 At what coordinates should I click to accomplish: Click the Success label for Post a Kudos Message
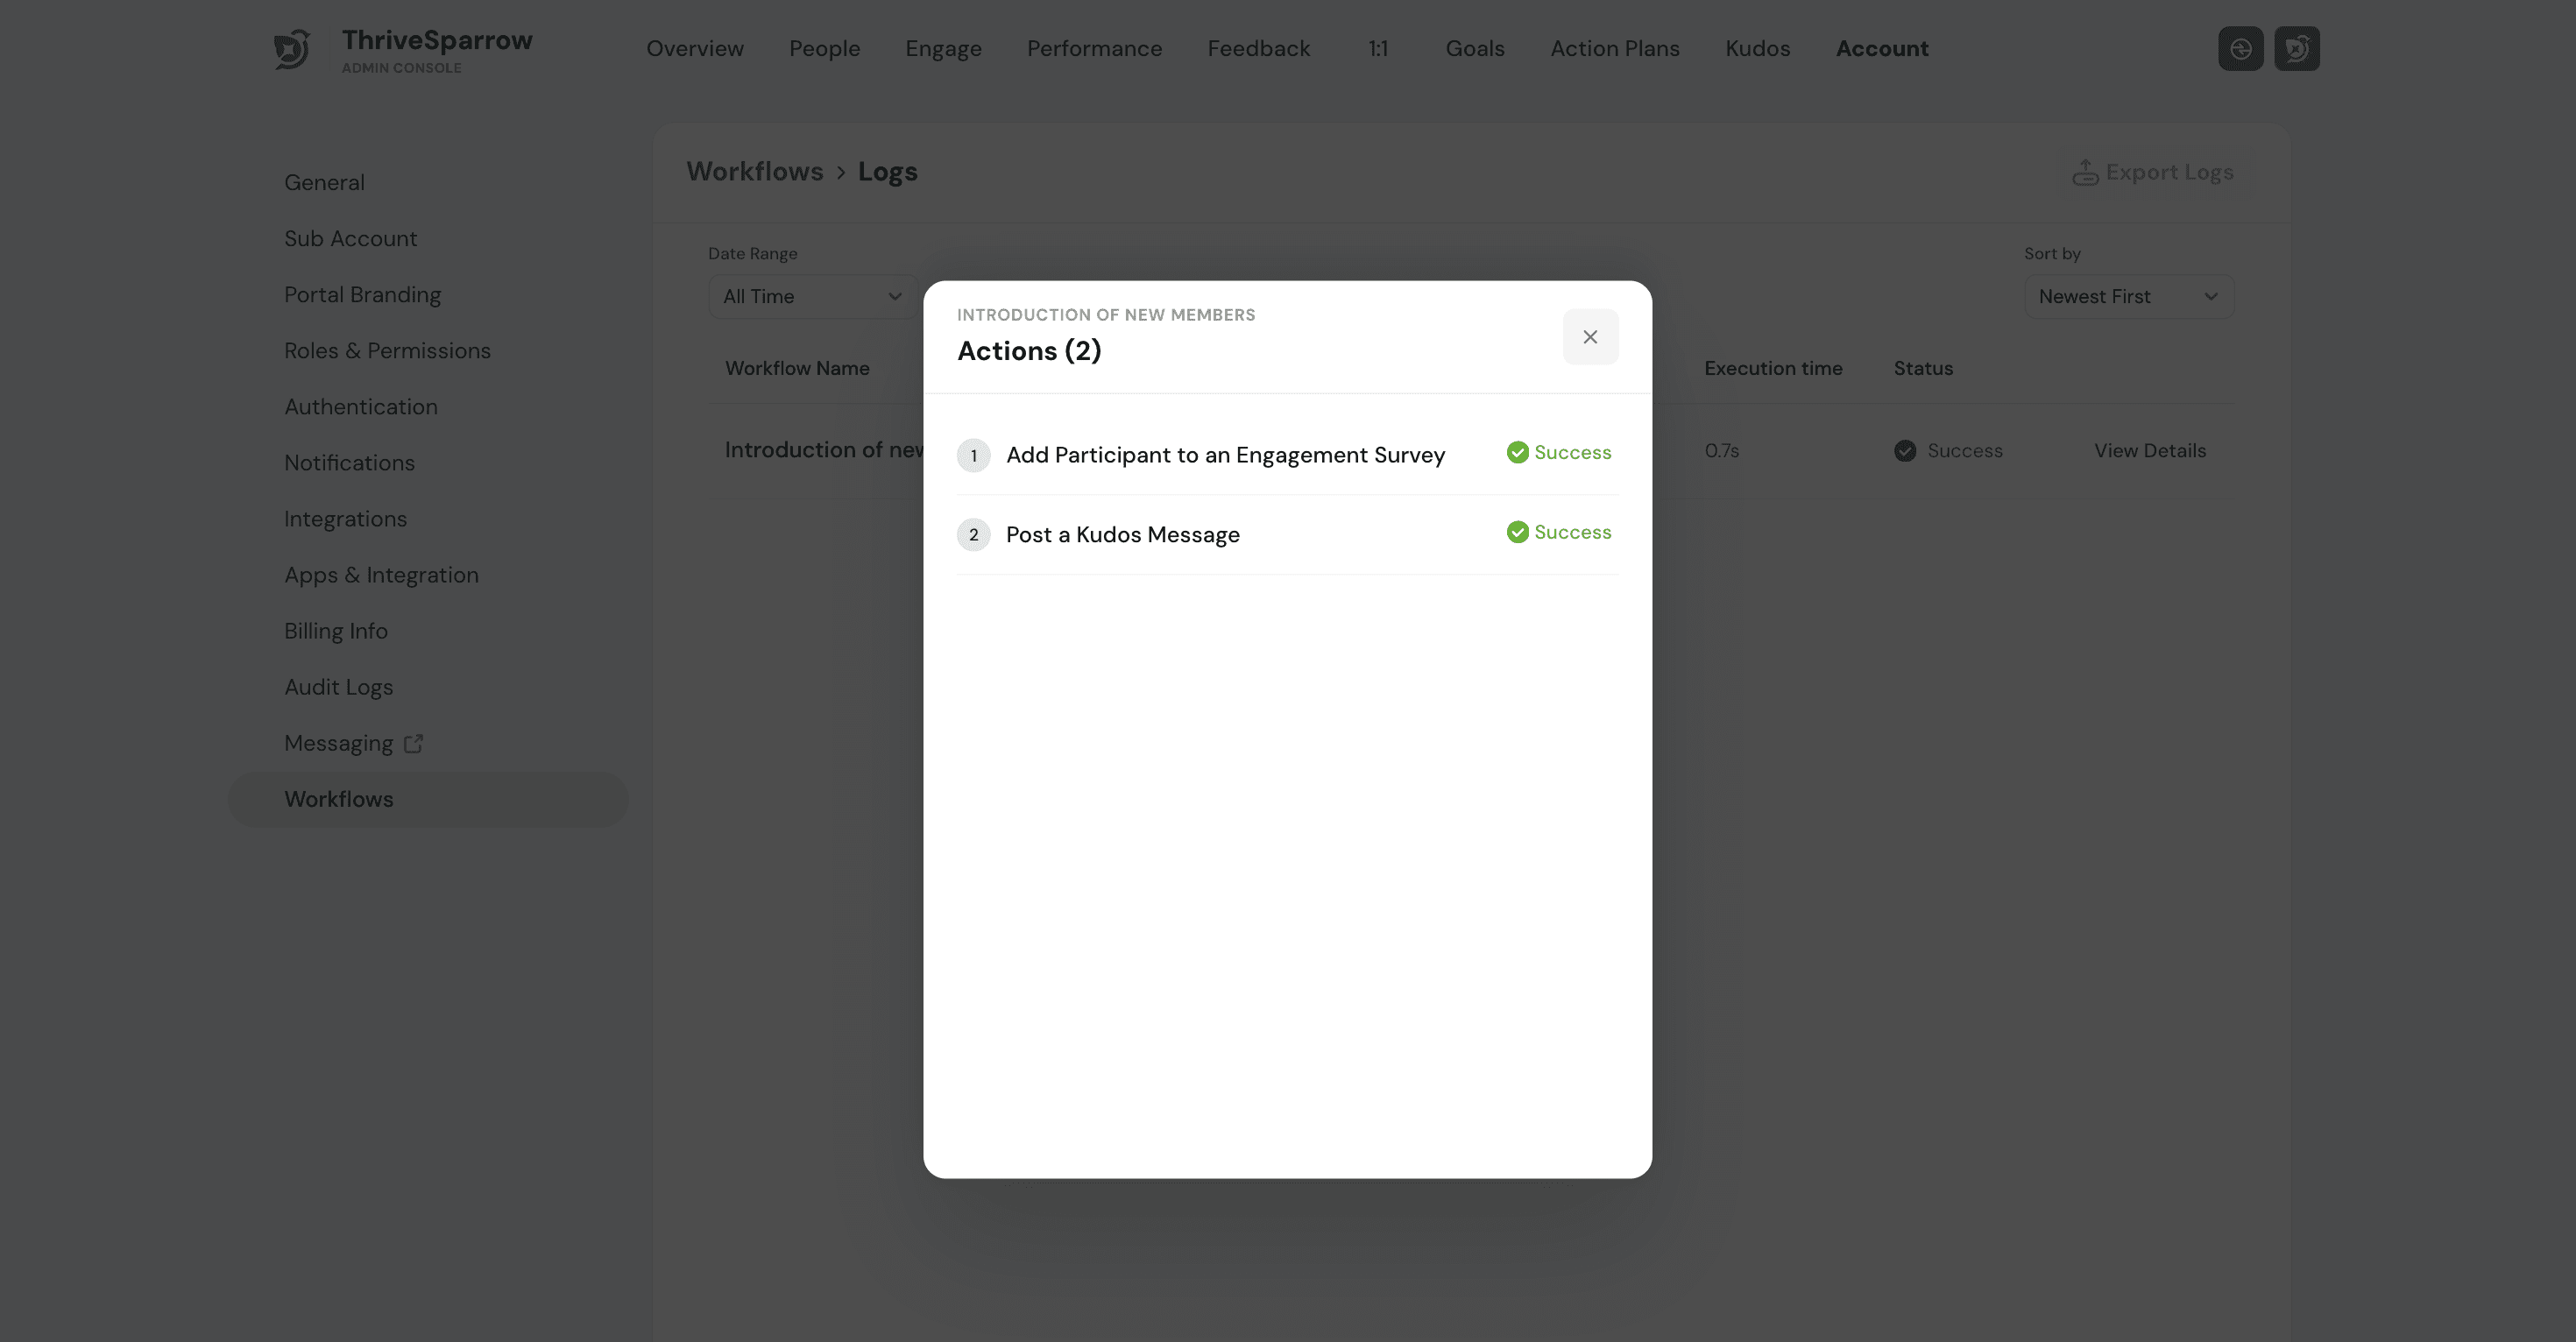tap(1573, 532)
